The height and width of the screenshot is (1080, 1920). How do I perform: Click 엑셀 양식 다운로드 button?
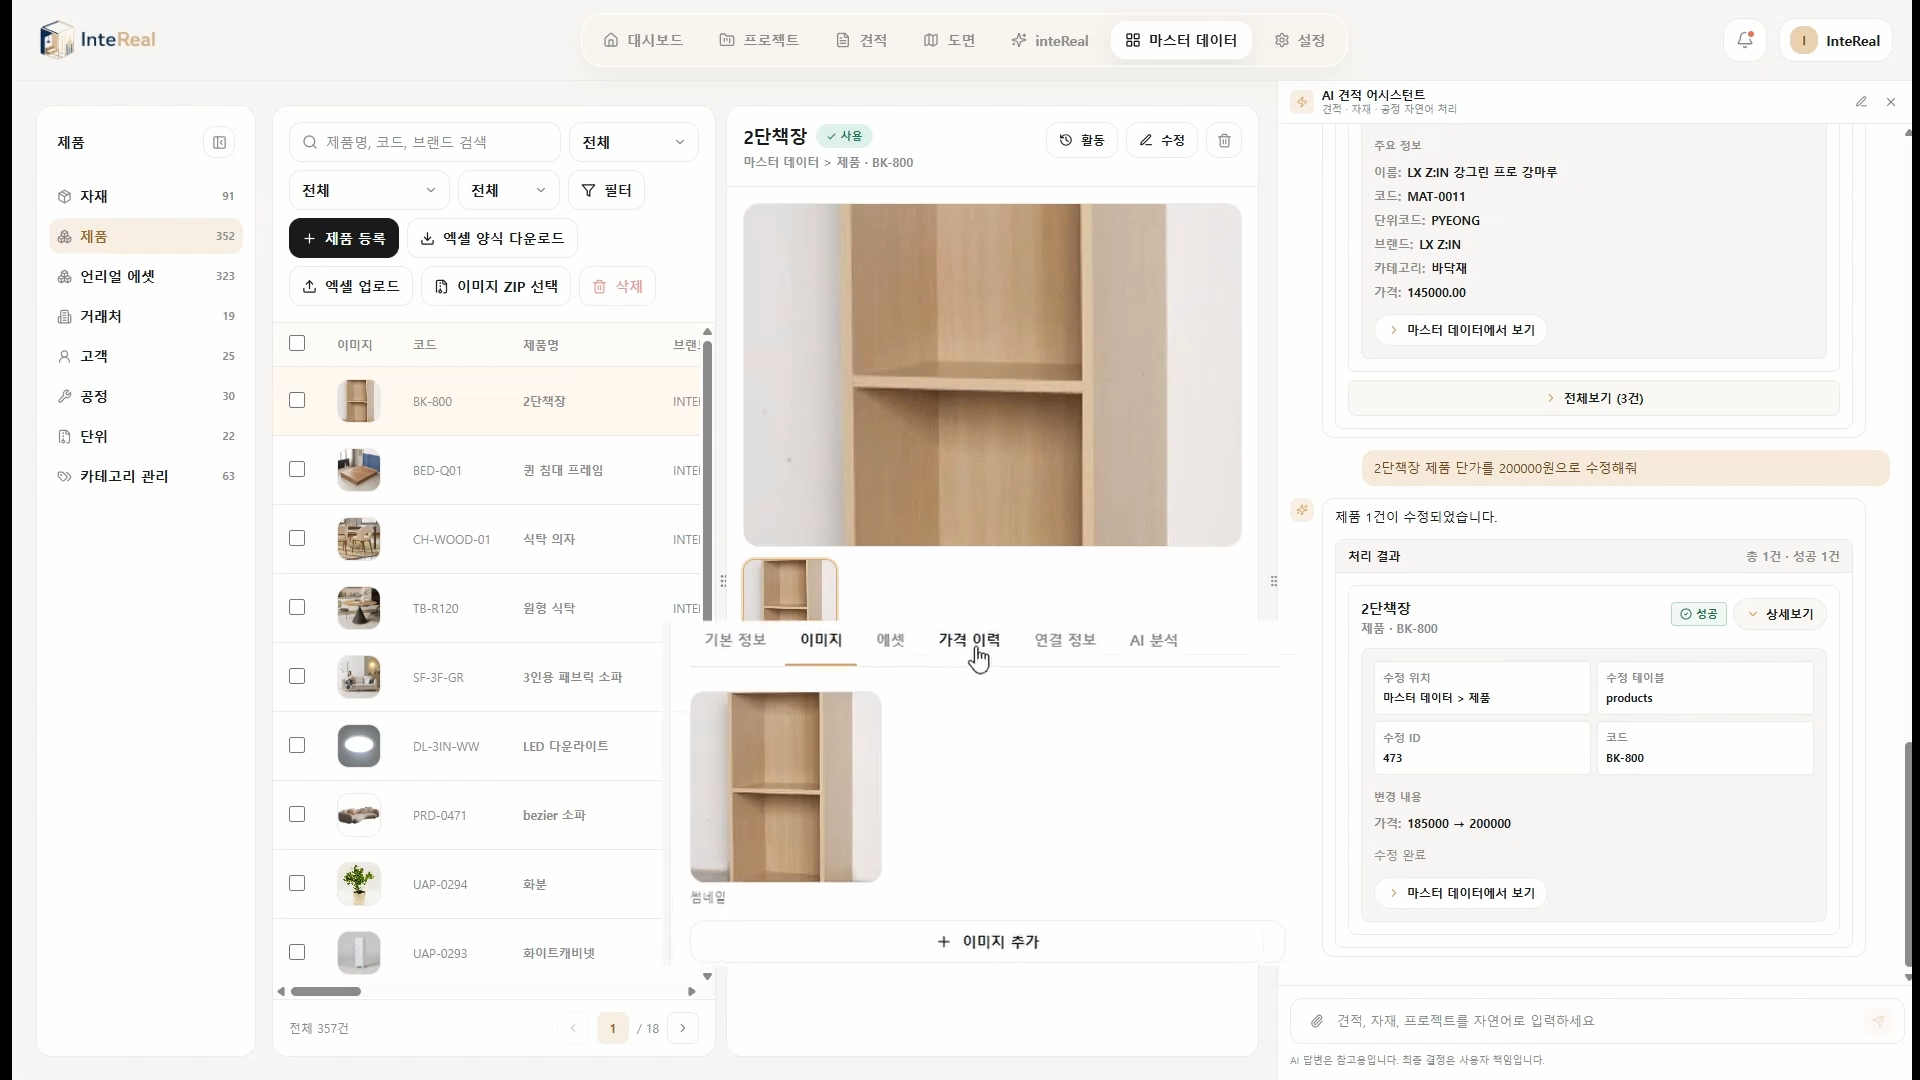[x=492, y=238]
